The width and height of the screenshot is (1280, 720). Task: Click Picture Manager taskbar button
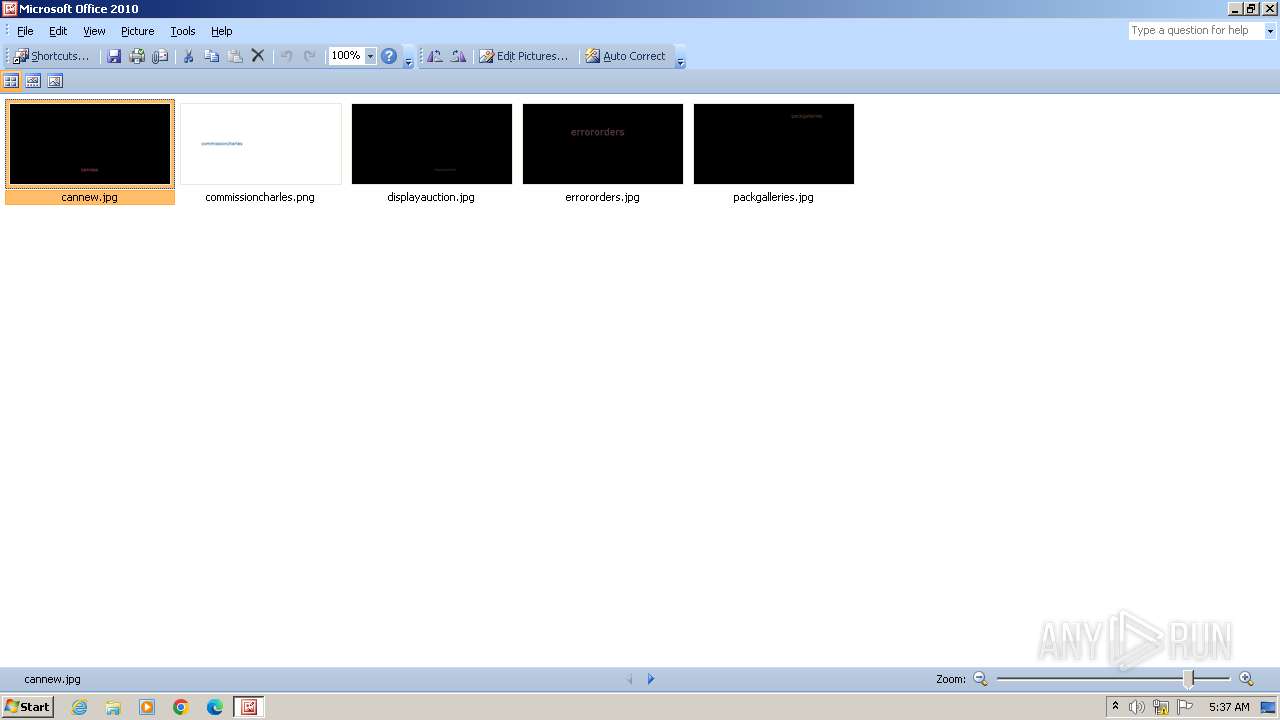[249, 707]
